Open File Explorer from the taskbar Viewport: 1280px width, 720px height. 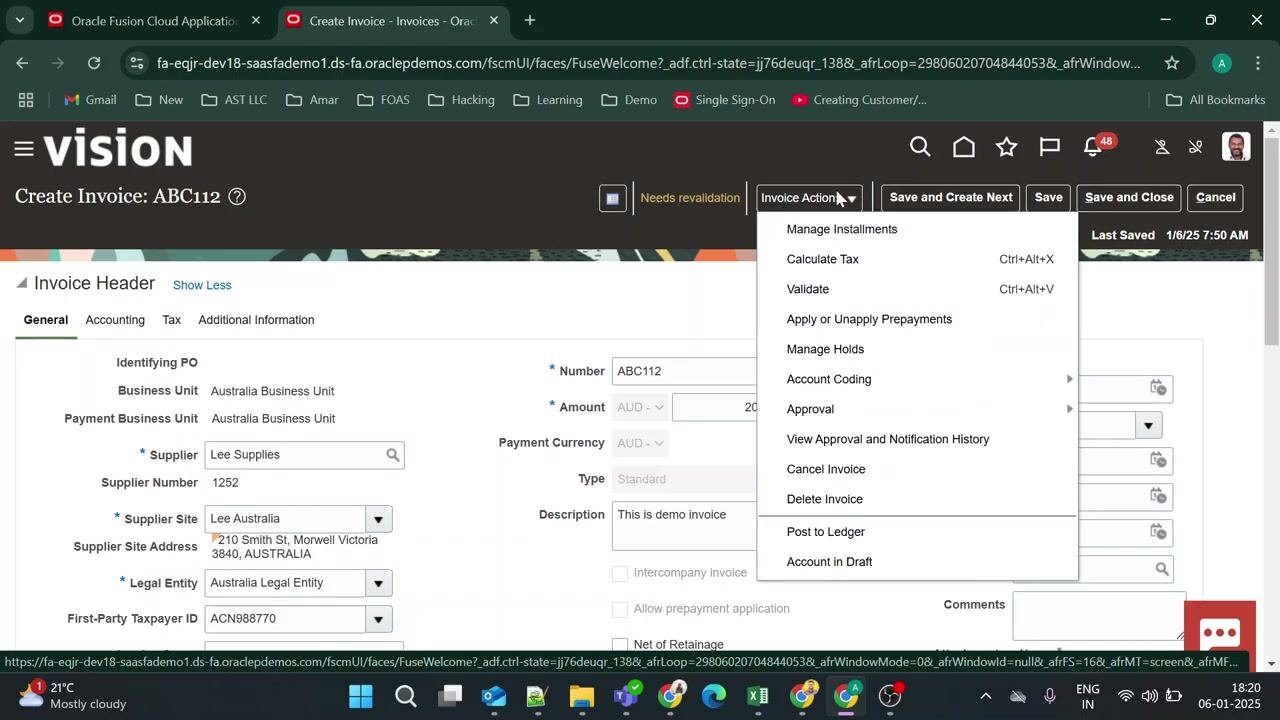pos(582,696)
